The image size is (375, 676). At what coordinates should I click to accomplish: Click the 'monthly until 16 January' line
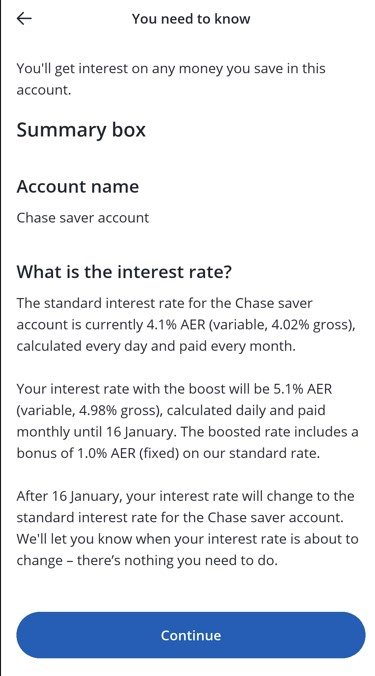pos(188,432)
